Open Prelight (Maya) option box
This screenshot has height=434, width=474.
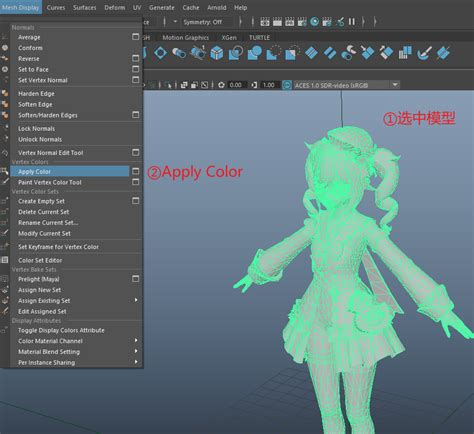(136, 278)
